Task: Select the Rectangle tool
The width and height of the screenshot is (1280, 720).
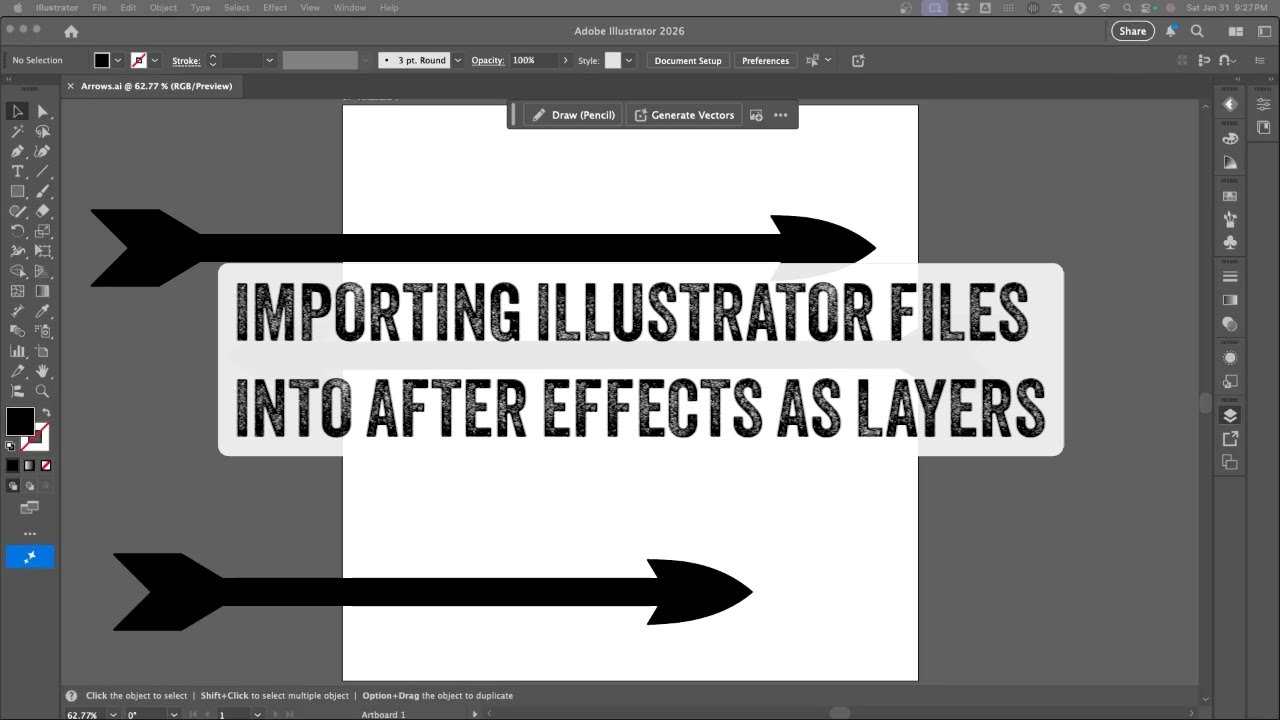Action: click(17, 191)
